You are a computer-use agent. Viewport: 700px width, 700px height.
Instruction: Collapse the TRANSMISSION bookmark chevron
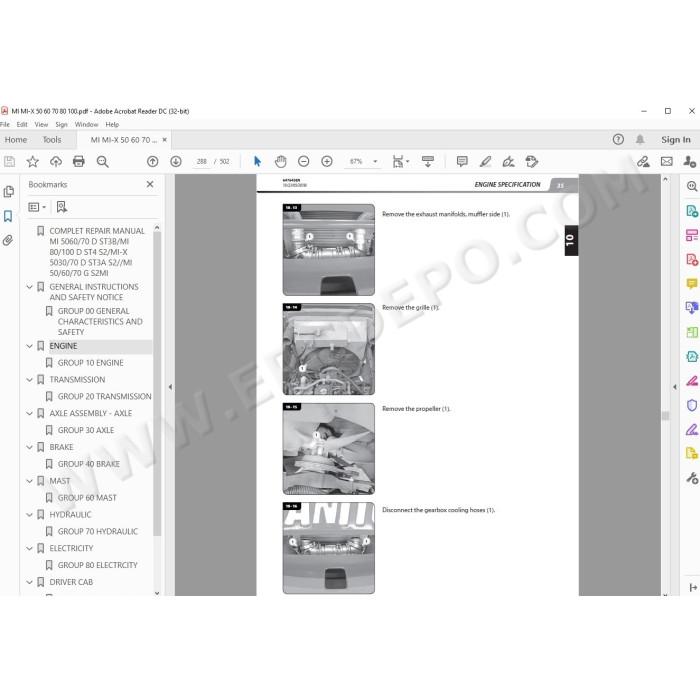[29, 380]
